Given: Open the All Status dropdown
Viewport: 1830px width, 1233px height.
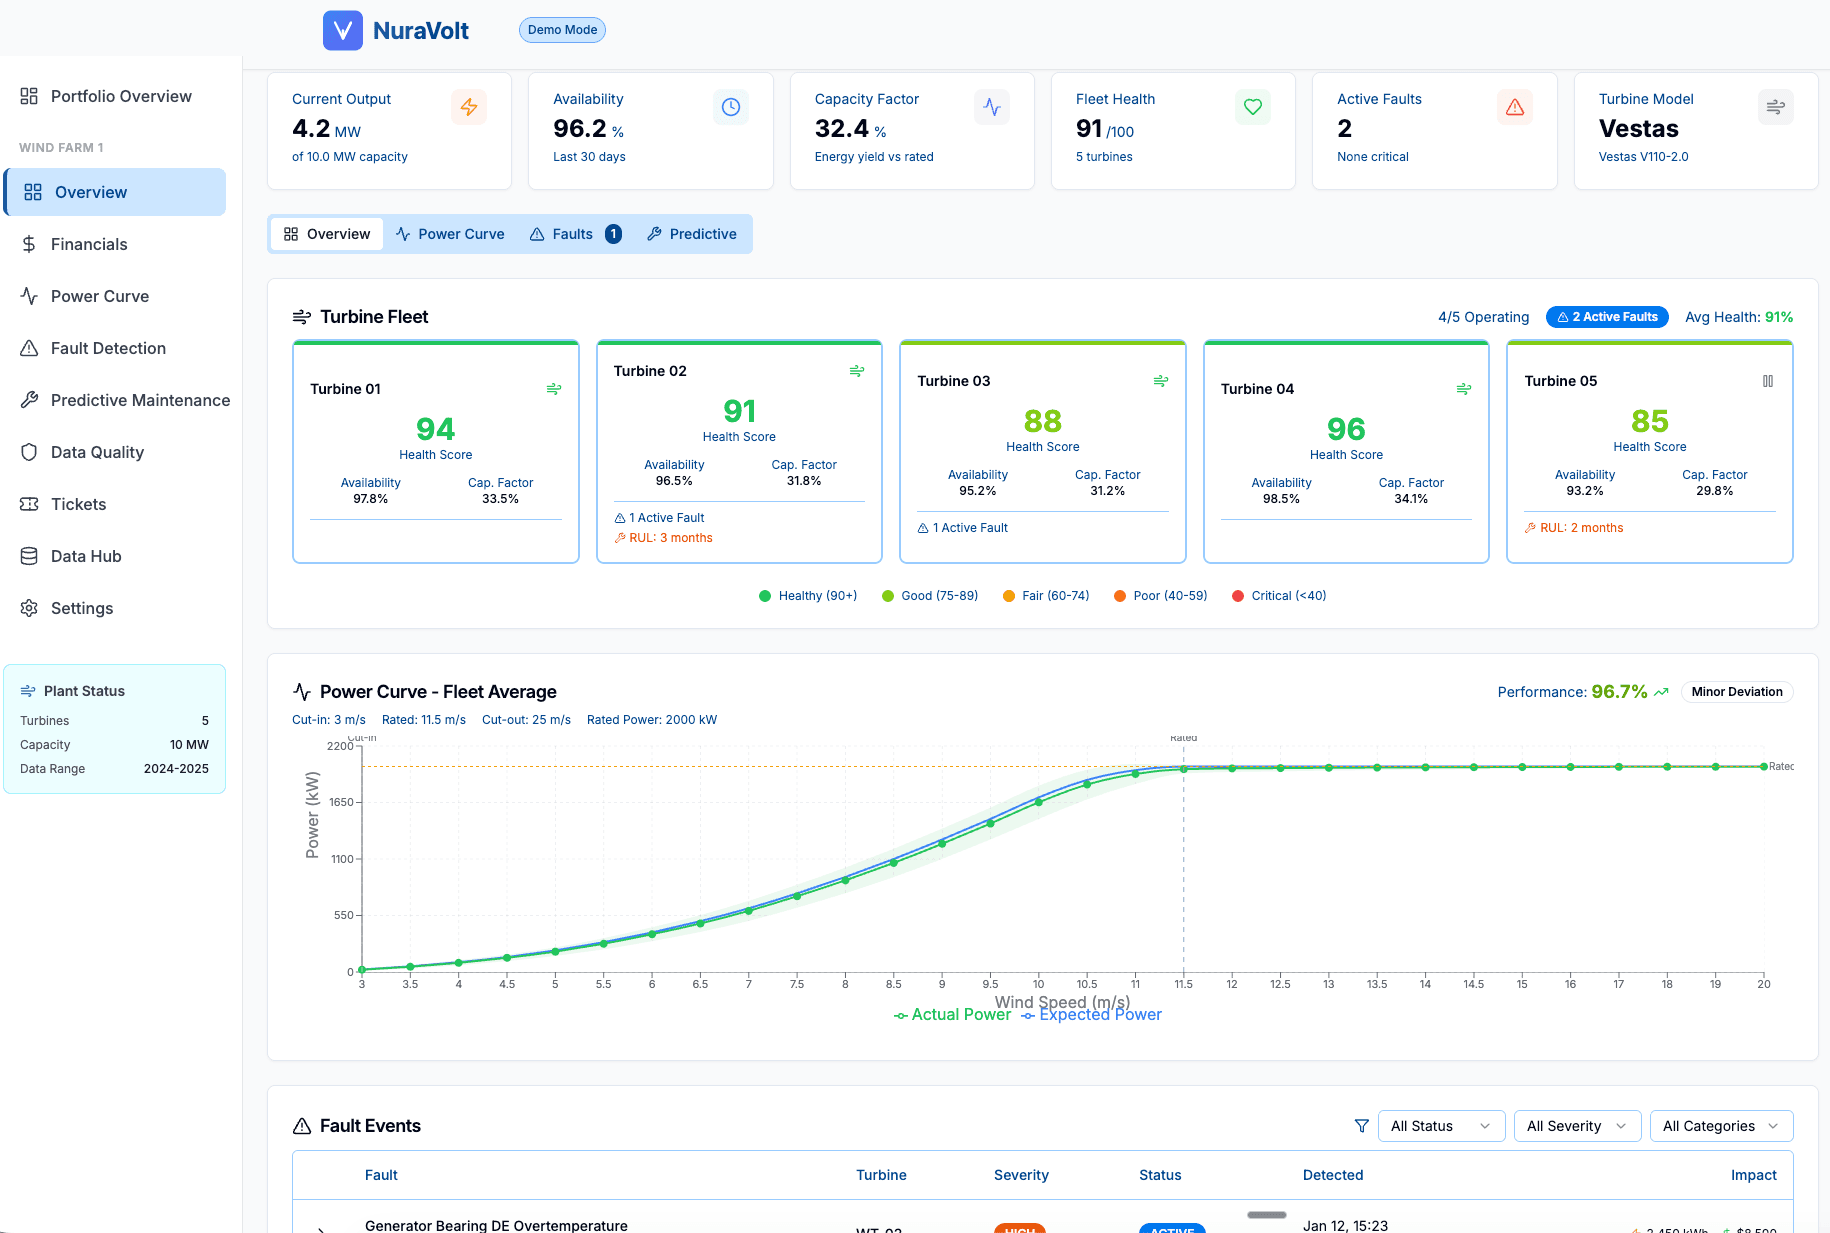Looking at the screenshot, I should tap(1441, 1126).
